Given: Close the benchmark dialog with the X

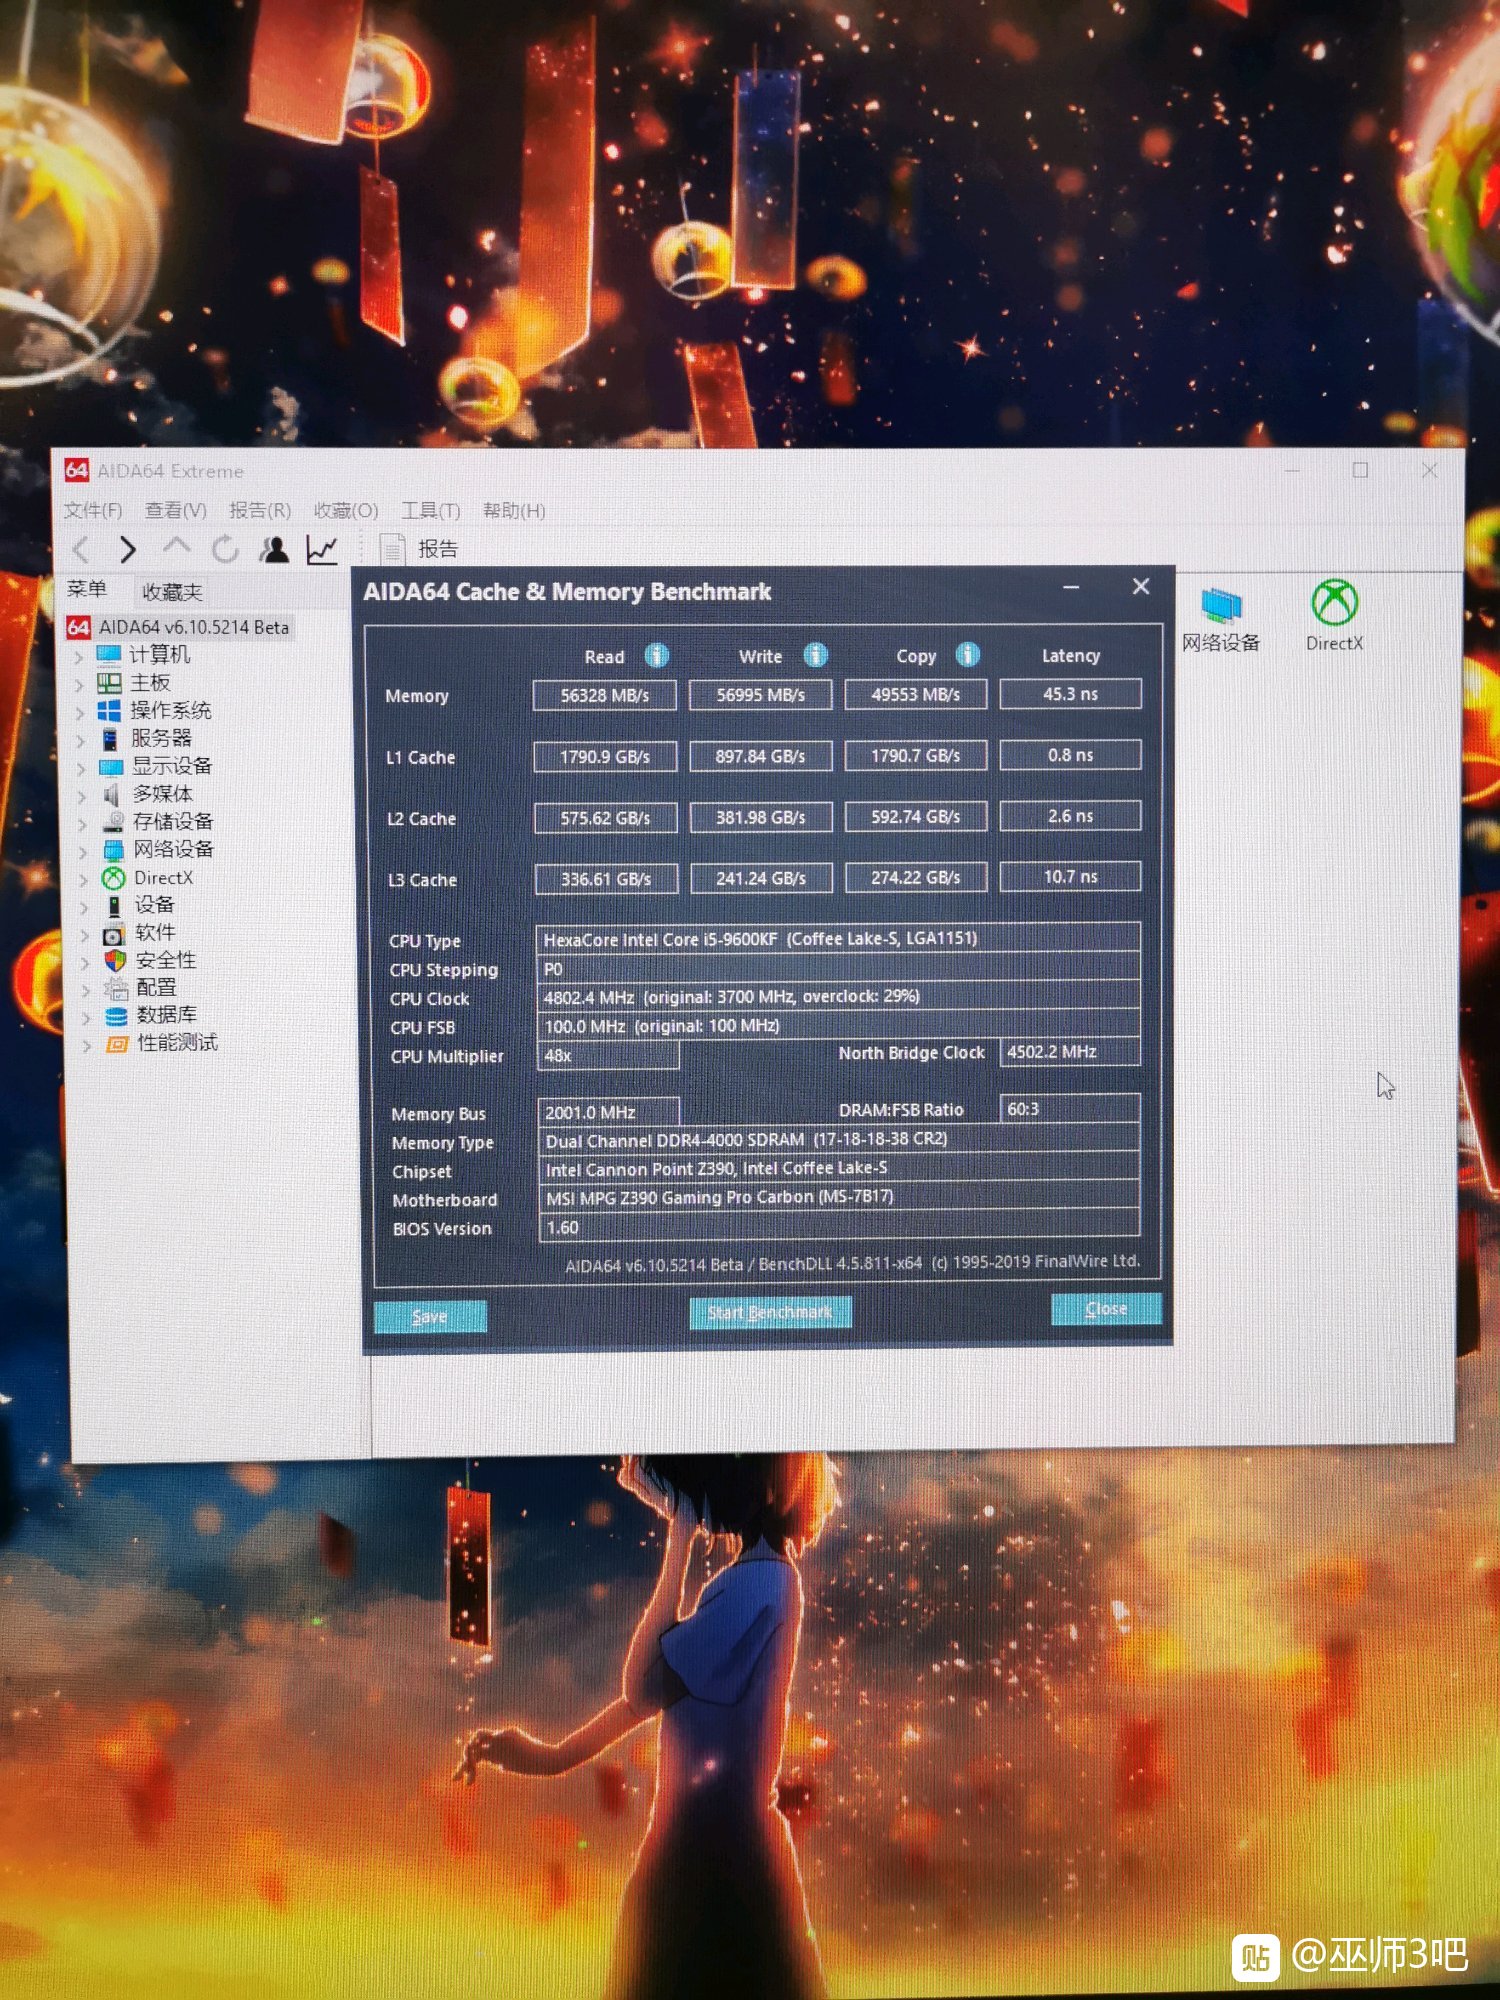Looking at the screenshot, I should tap(1141, 586).
